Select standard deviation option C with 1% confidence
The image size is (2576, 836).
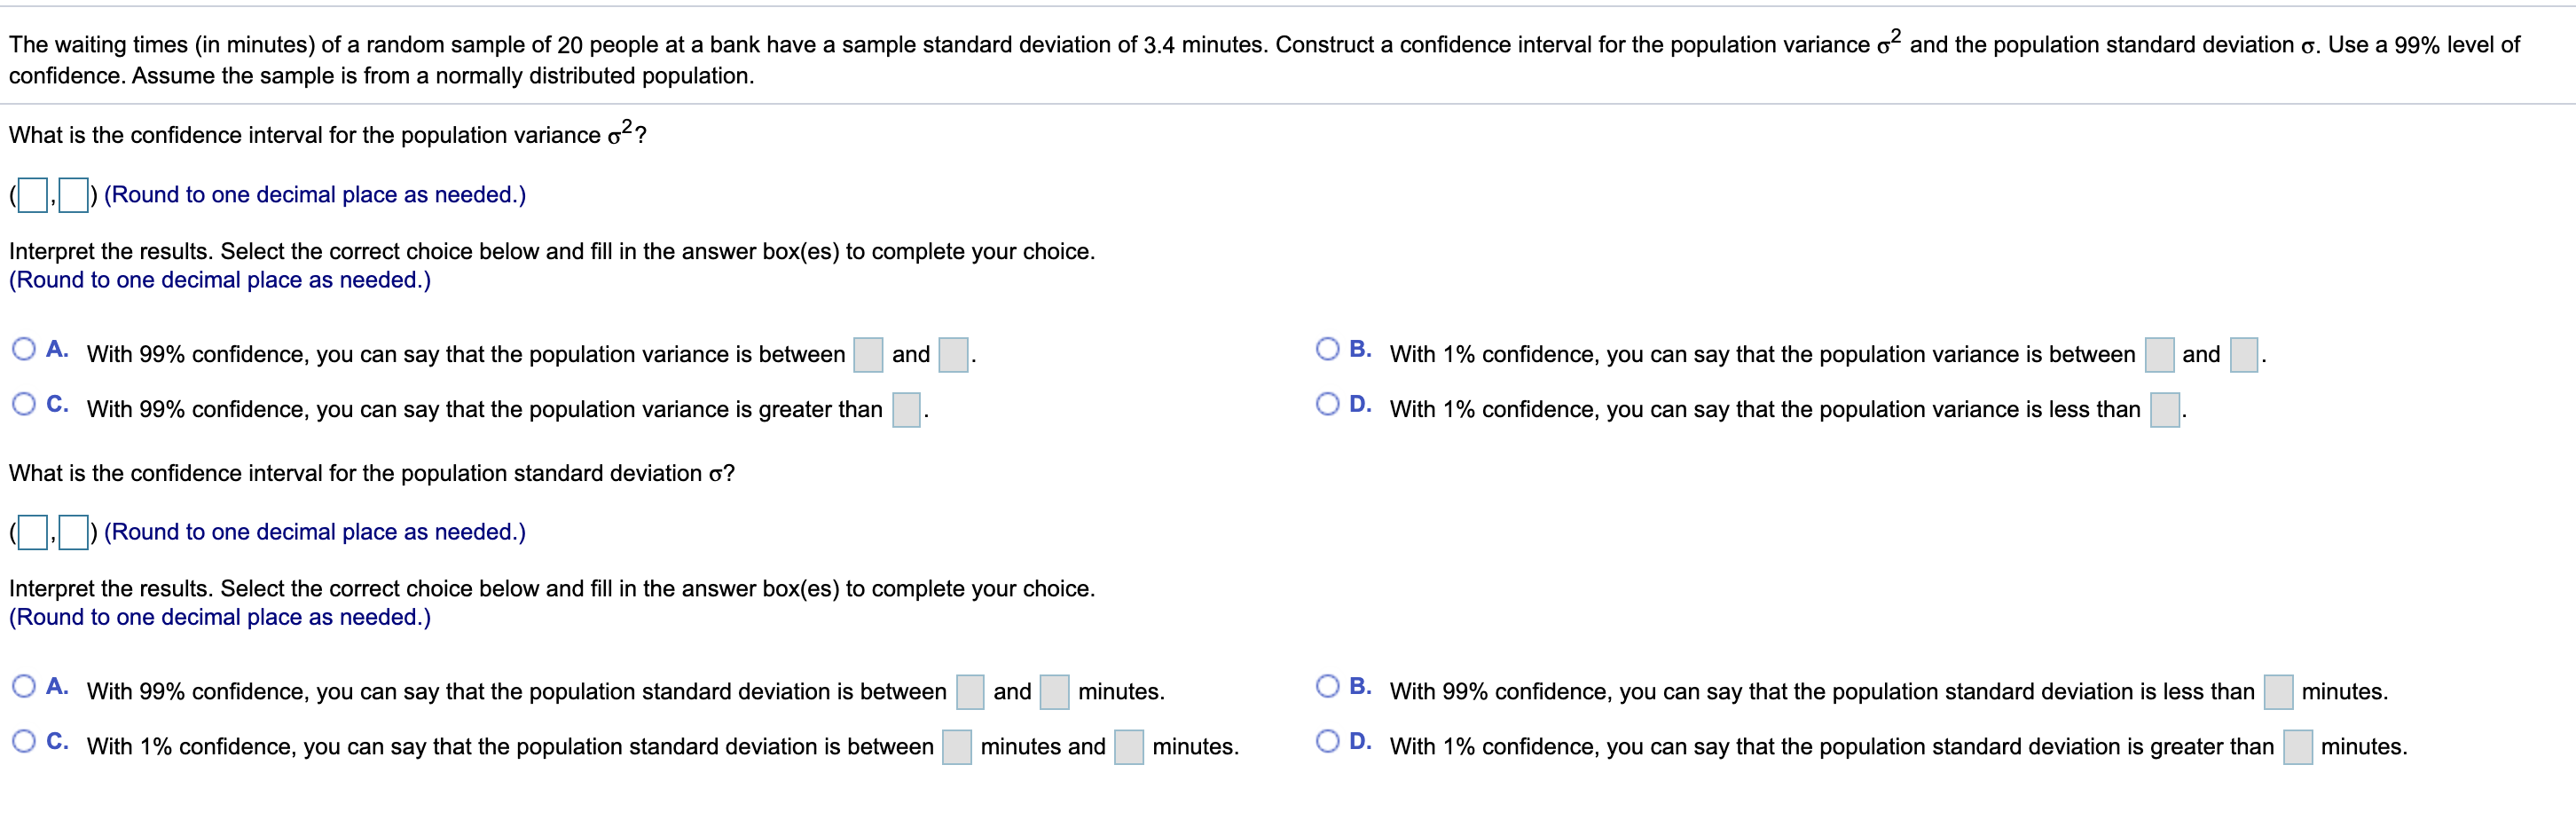tap(24, 741)
